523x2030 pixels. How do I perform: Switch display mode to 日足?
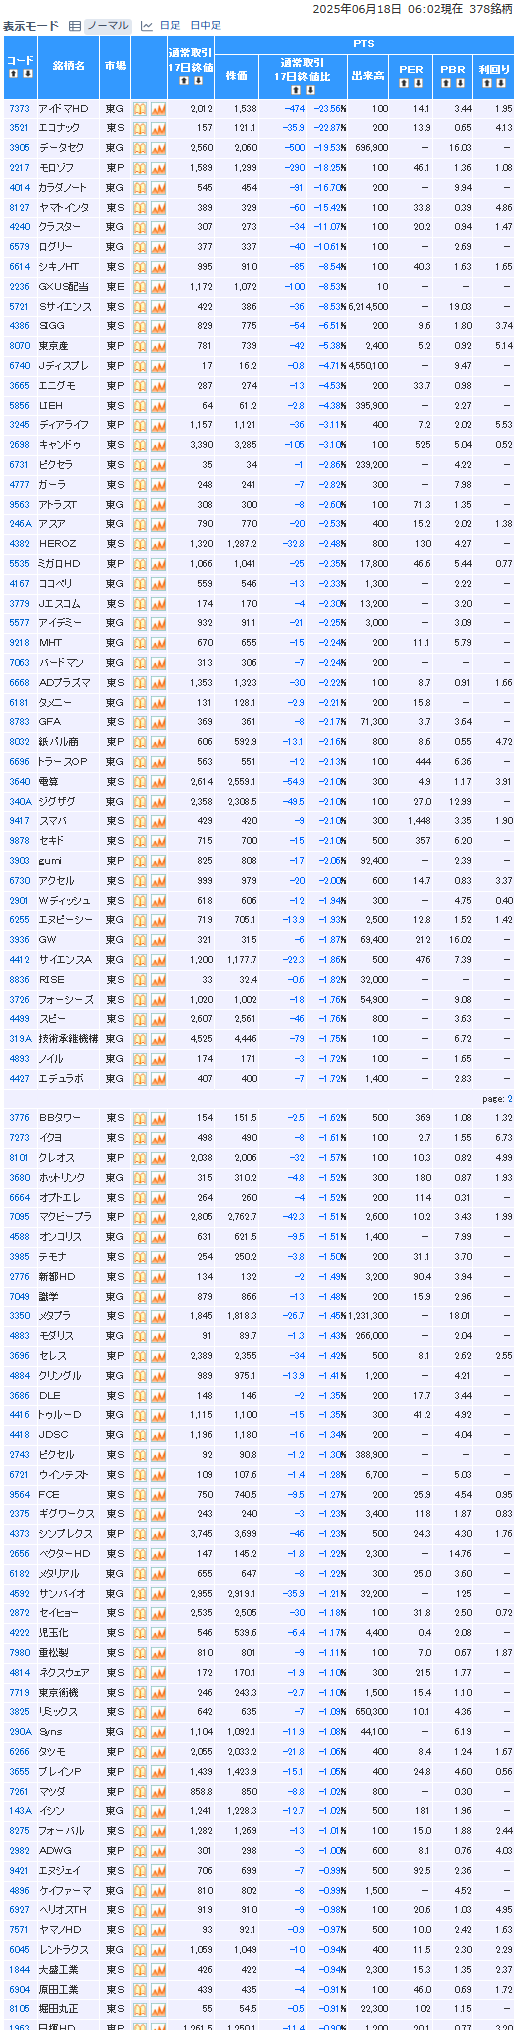(170, 26)
